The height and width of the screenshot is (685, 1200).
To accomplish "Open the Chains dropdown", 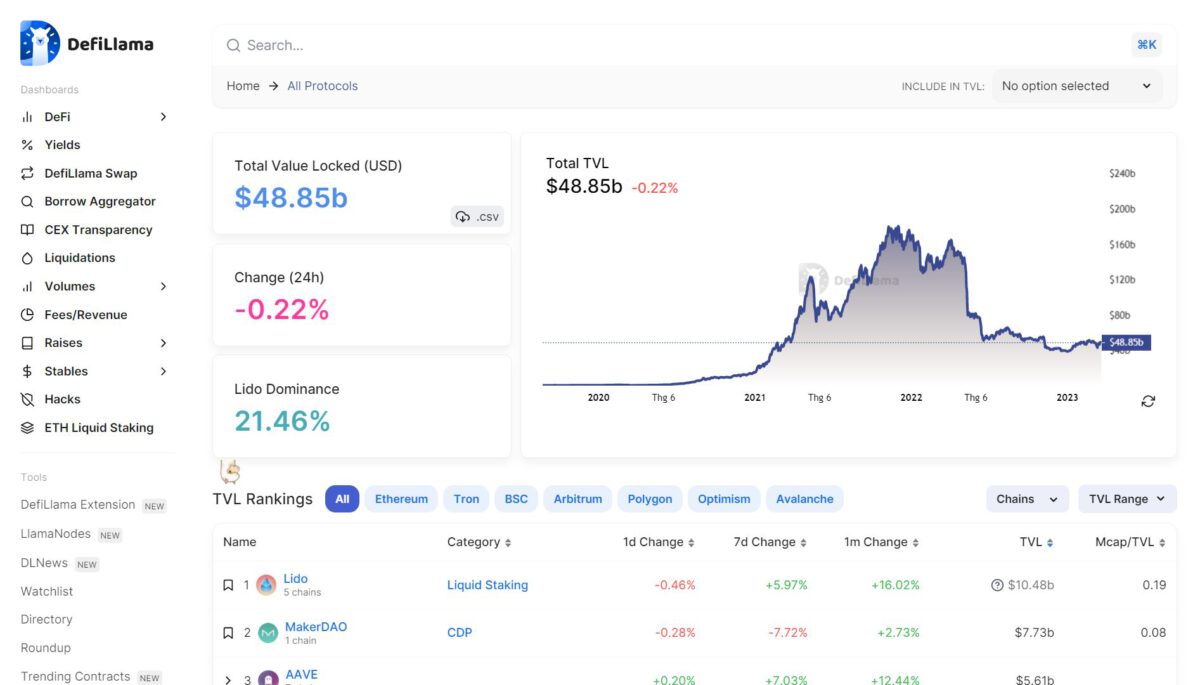I will (x=1026, y=499).
